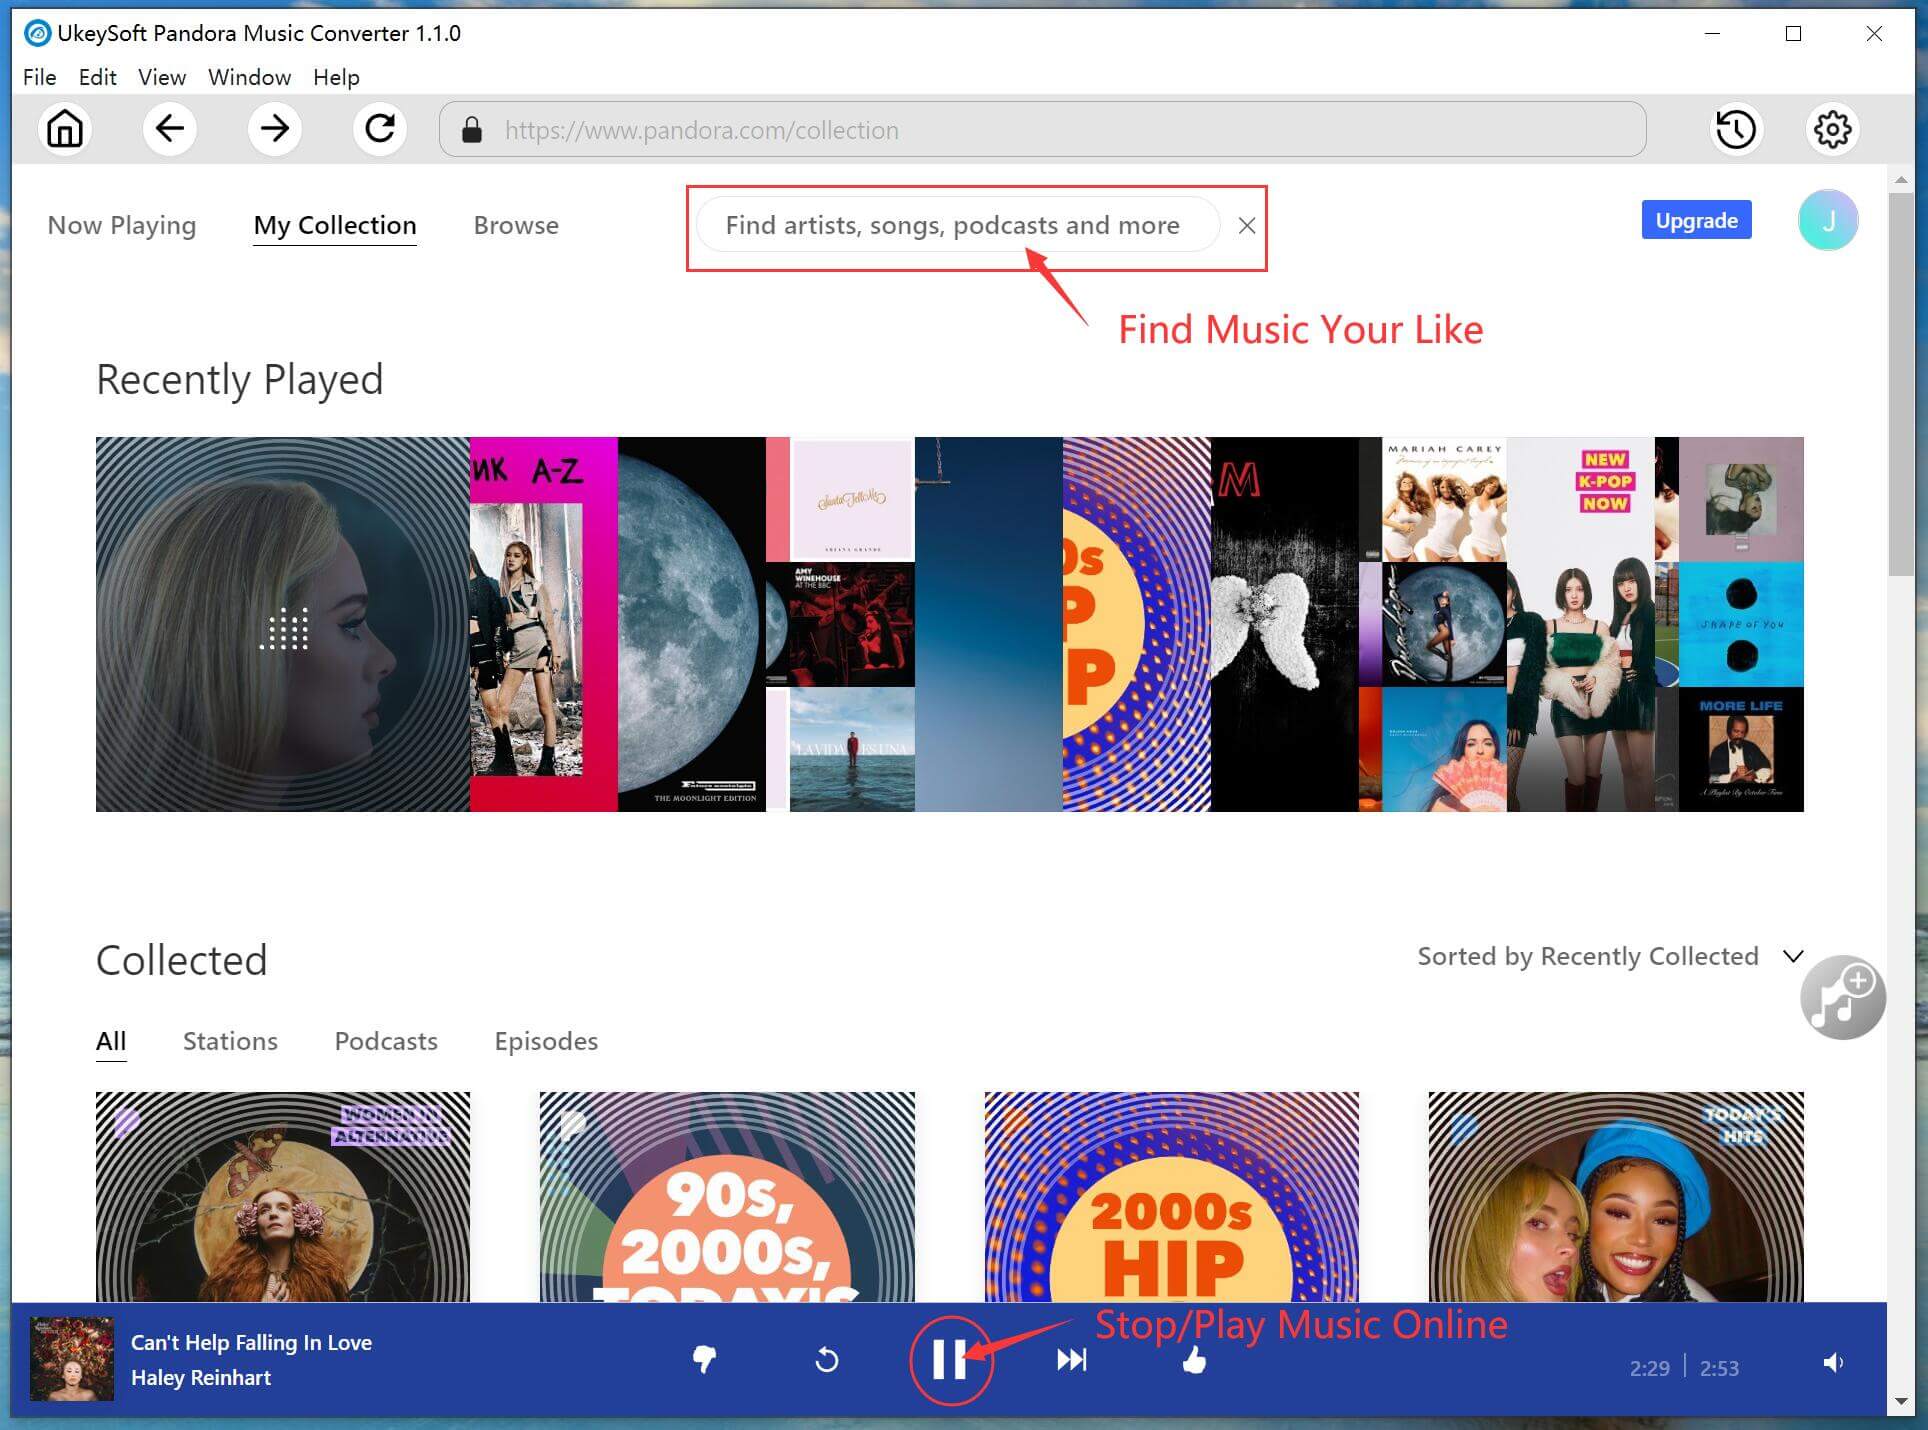Image resolution: width=1928 pixels, height=1430 pixels.
Task: Click the Browse navigation menu item
Action: point(515,224)
